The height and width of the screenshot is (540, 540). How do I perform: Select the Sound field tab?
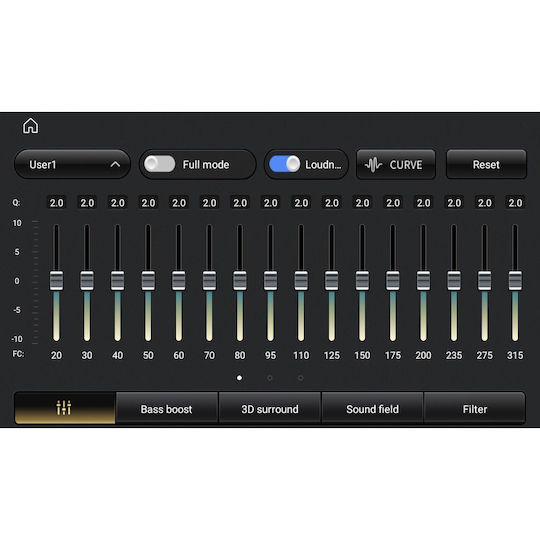click(x=372, y=409)
